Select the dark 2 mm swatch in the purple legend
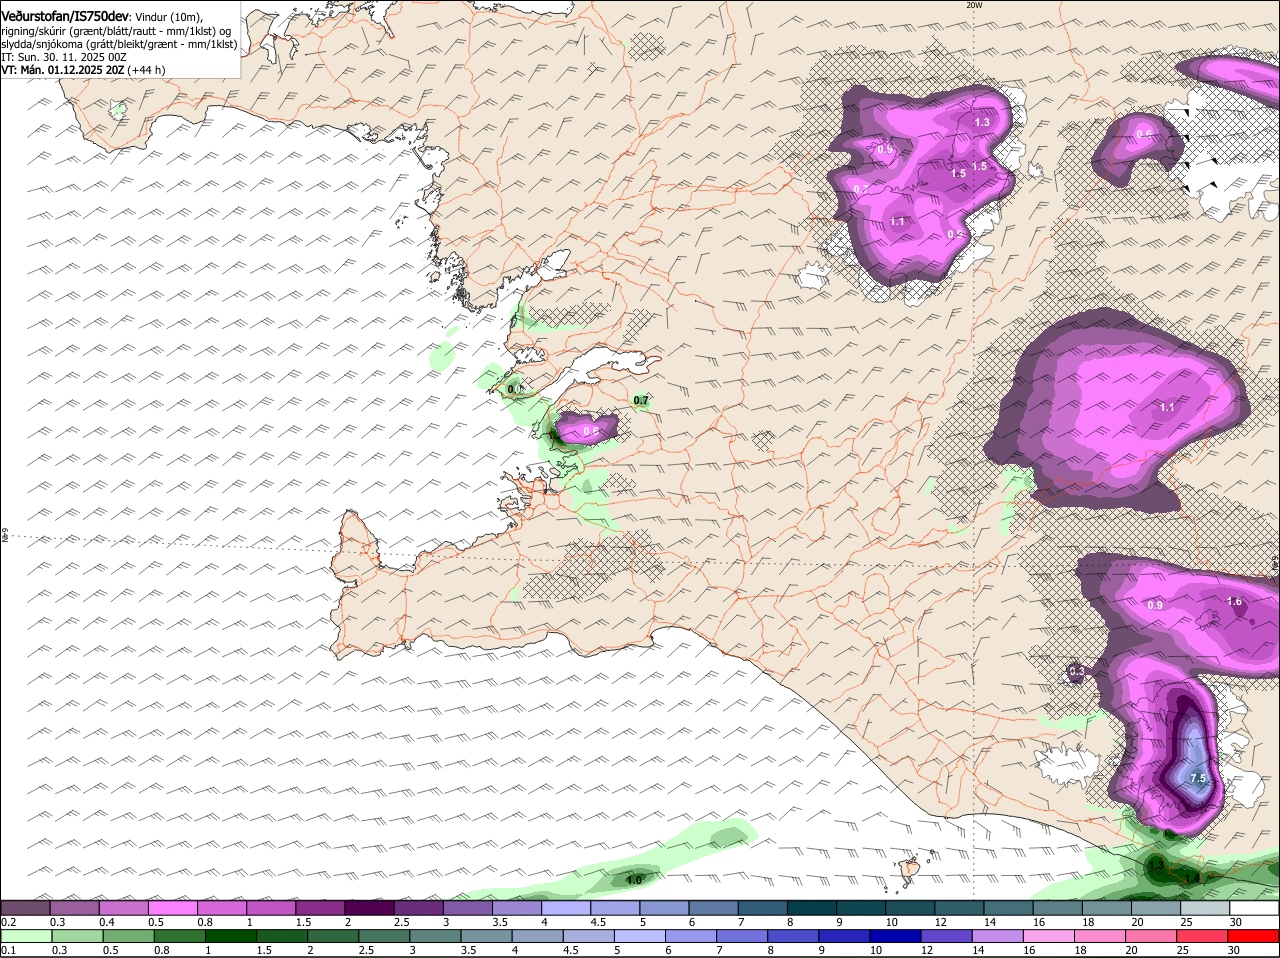 369,907
